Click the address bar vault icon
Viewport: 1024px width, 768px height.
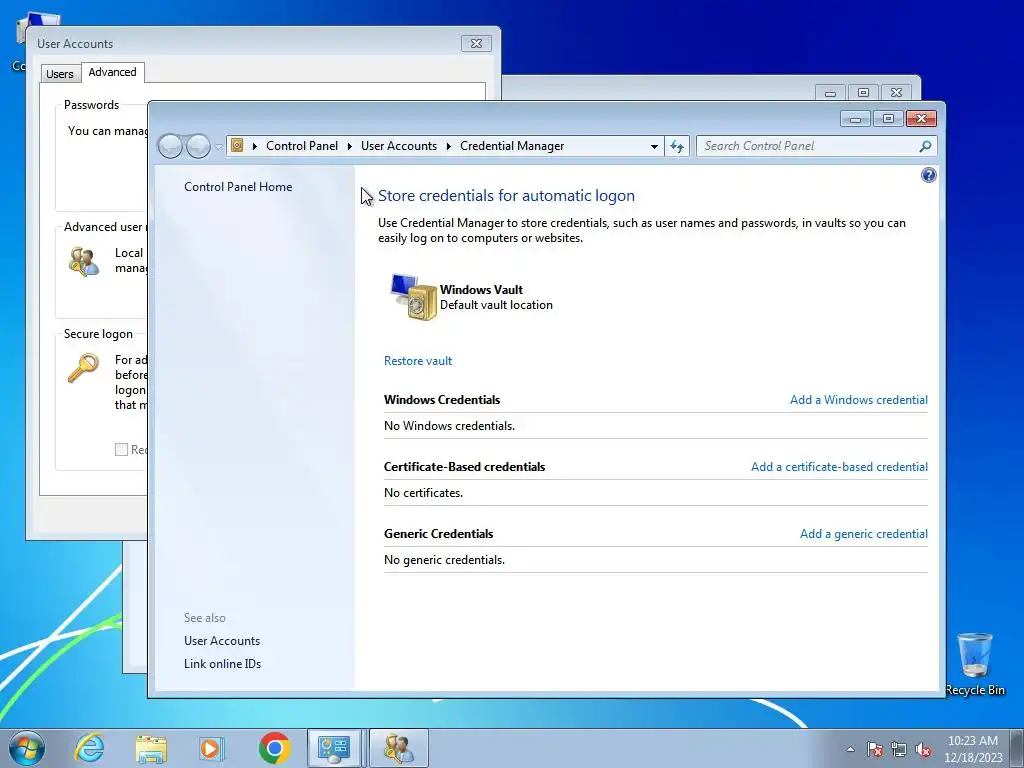click(238, 146)
